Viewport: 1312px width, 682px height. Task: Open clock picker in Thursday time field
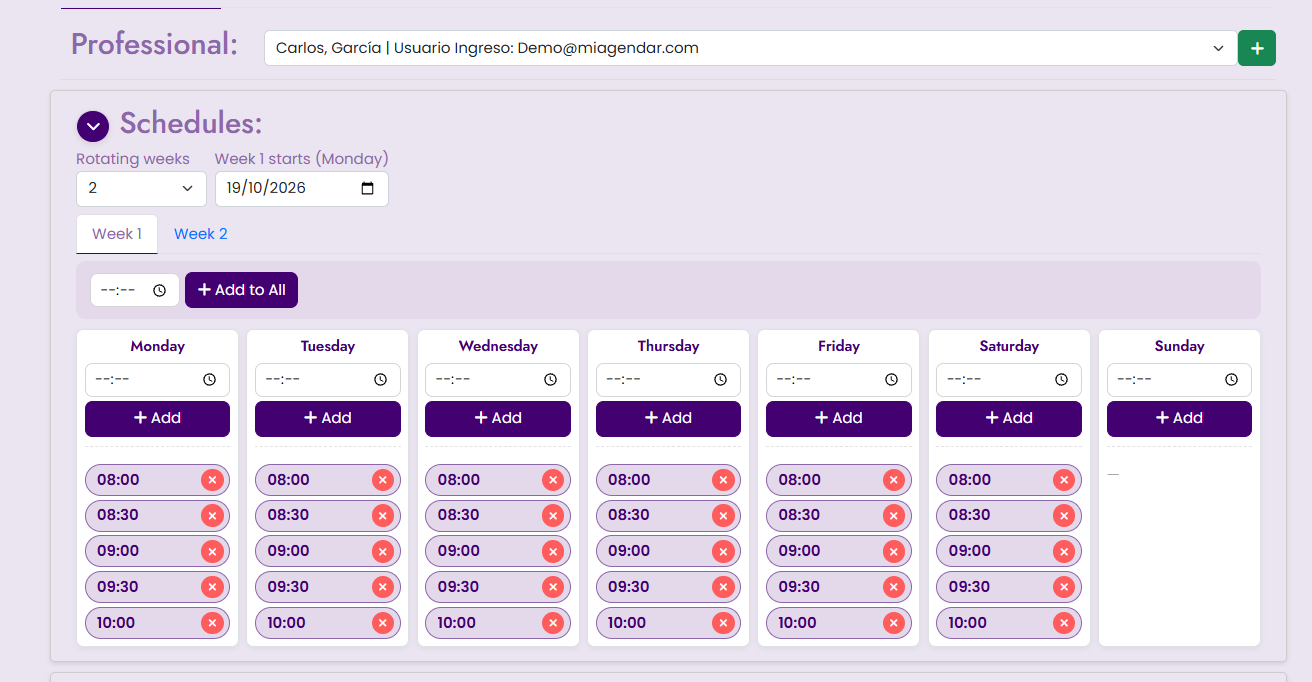pos(720,380)
